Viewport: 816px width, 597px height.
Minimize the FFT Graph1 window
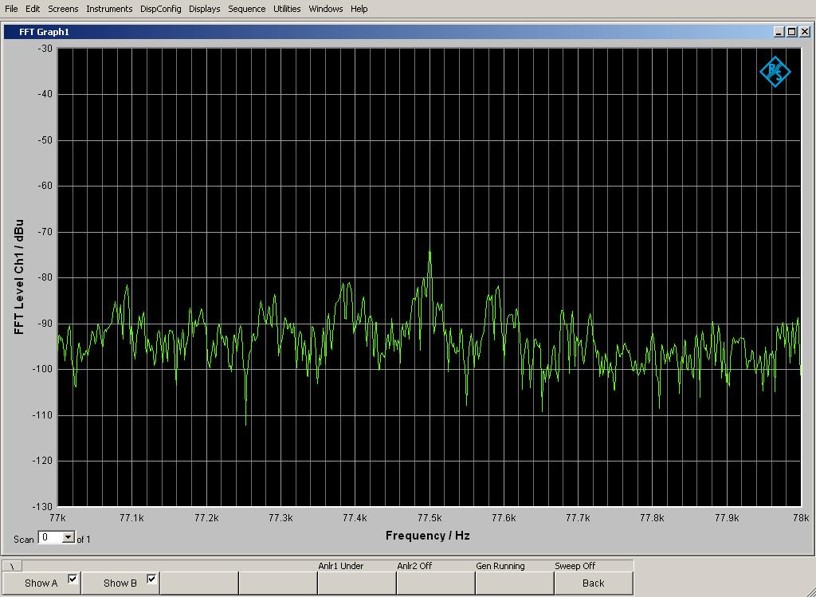click(779, 32)
